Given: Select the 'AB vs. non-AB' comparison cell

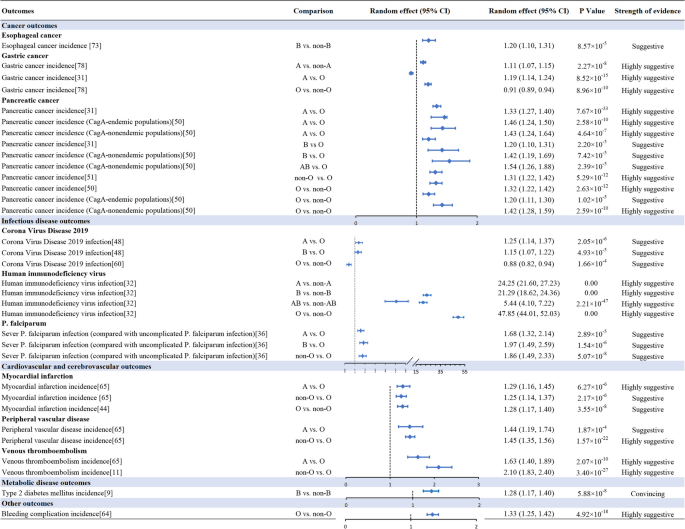Looking at the screenshot, I should point(313,303).
